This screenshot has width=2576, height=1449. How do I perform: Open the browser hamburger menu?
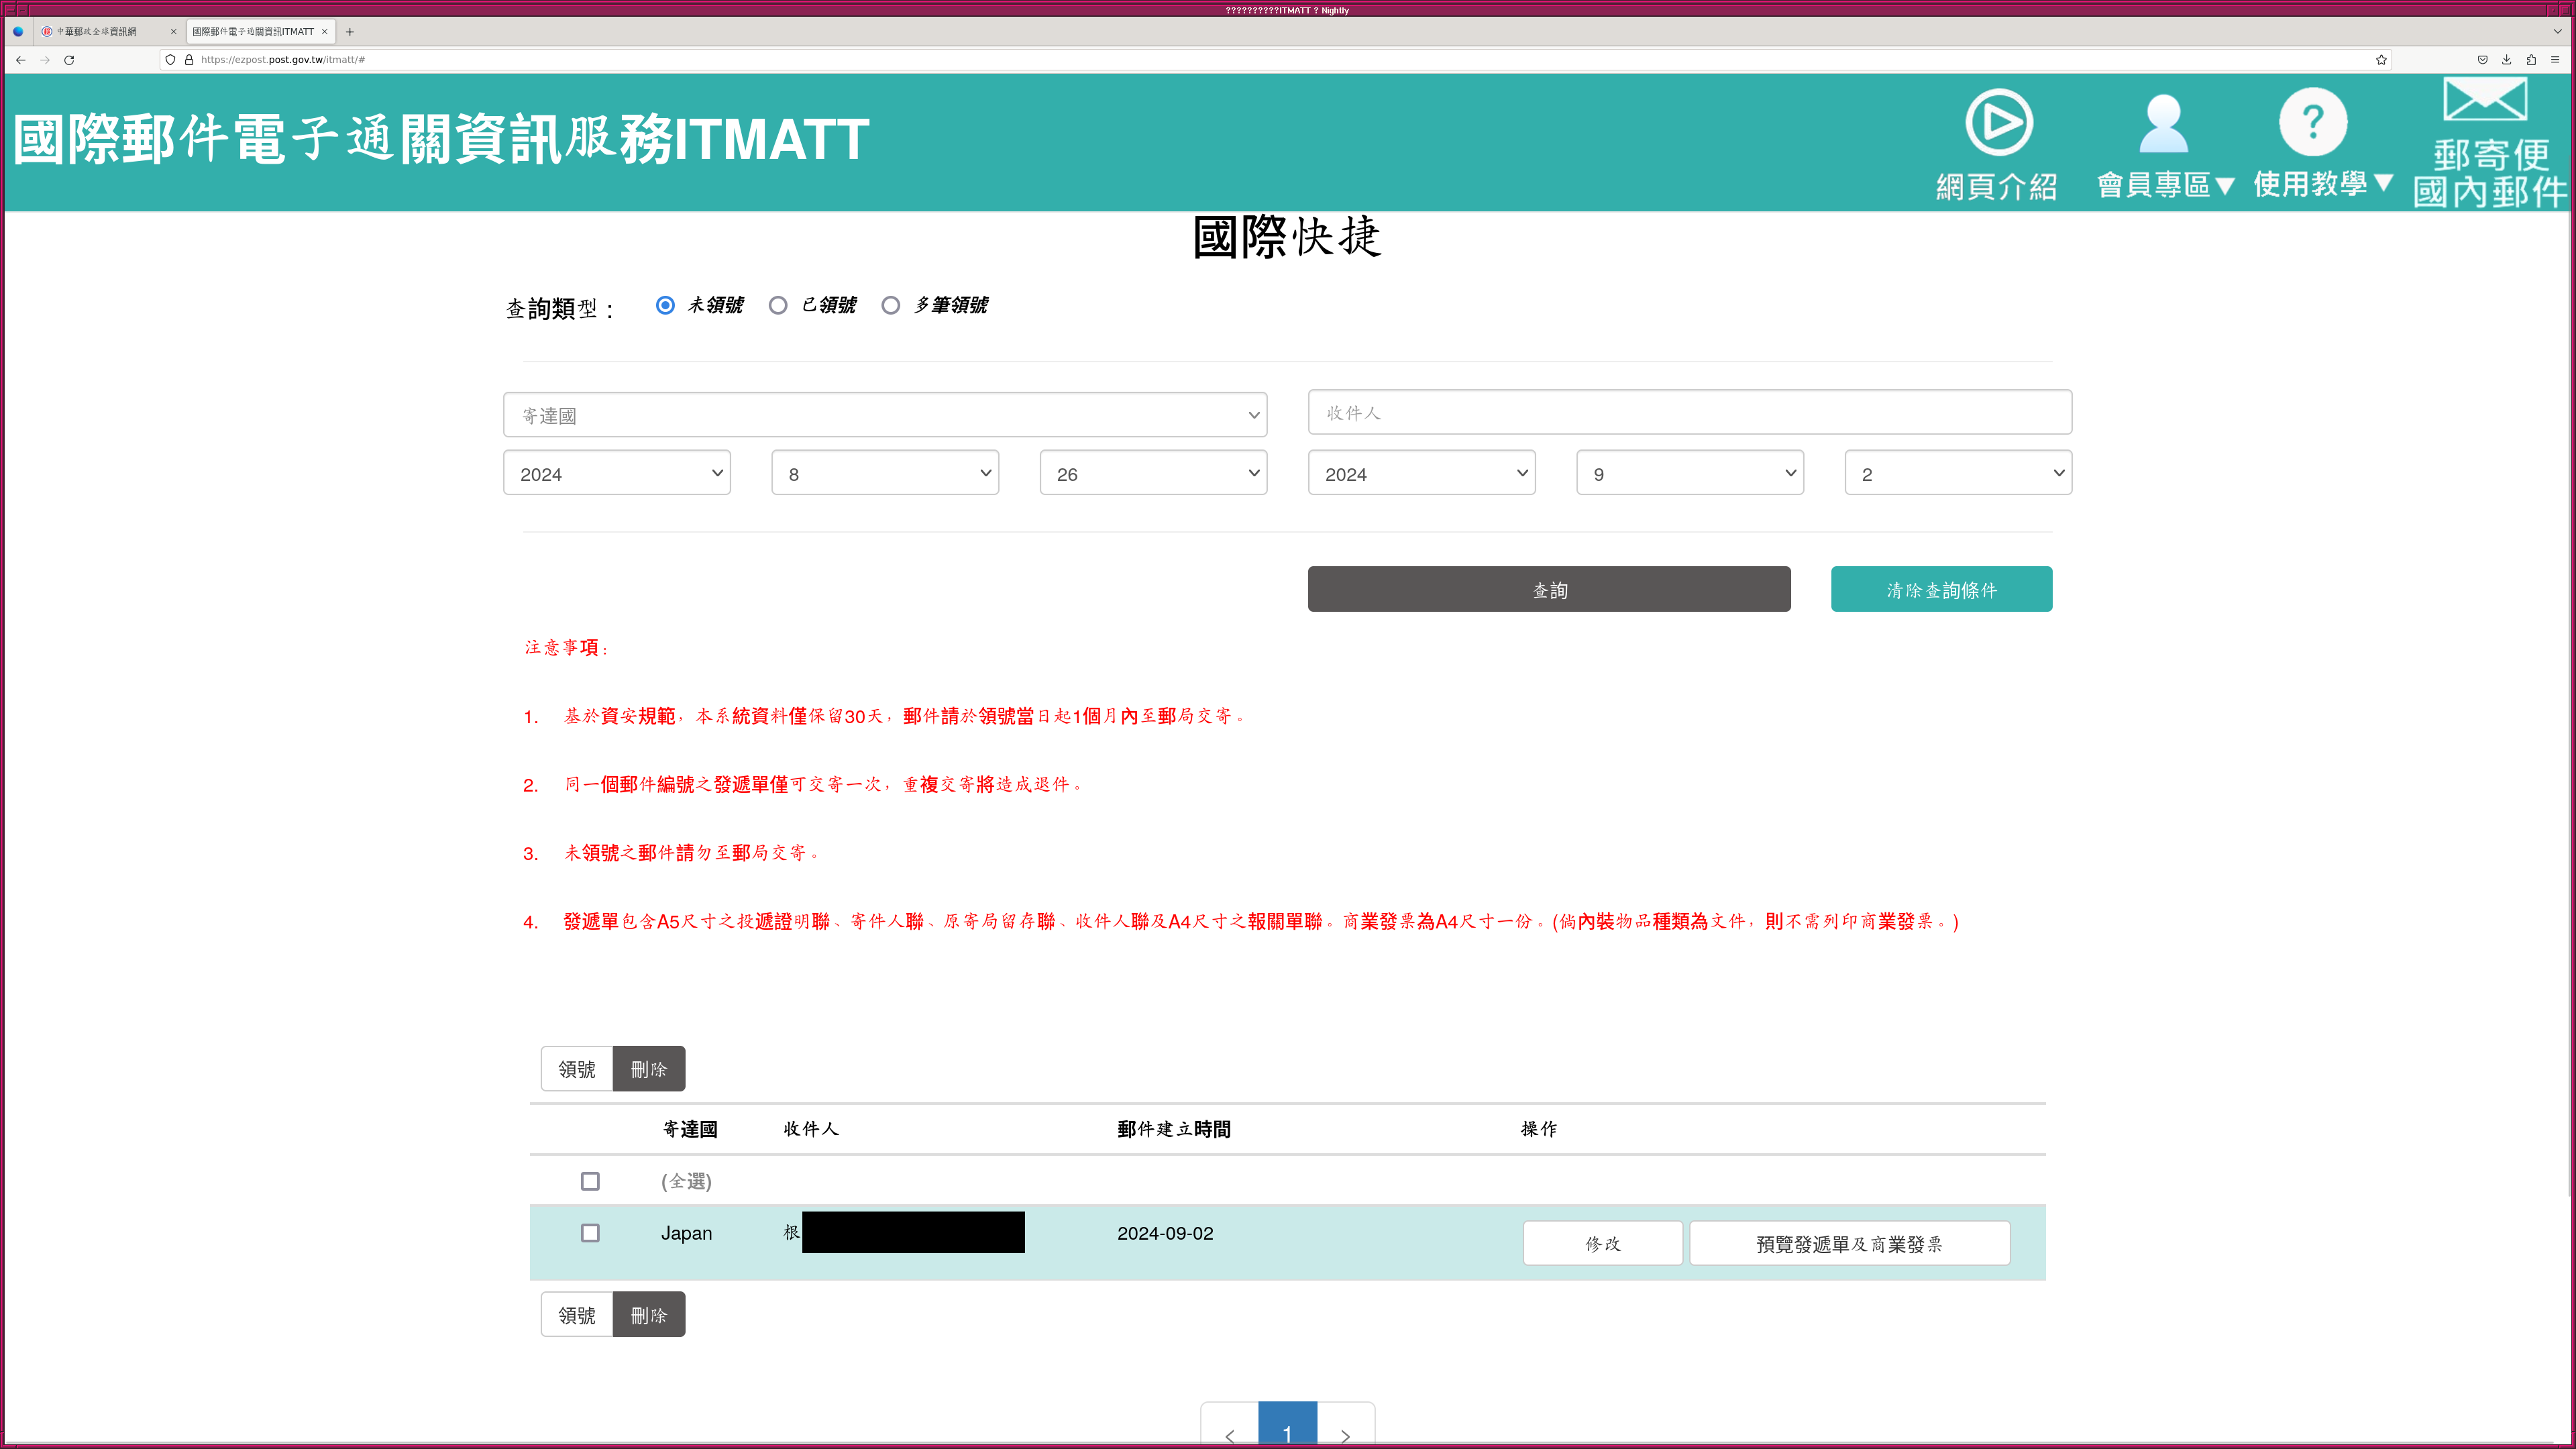(2555, 60)
